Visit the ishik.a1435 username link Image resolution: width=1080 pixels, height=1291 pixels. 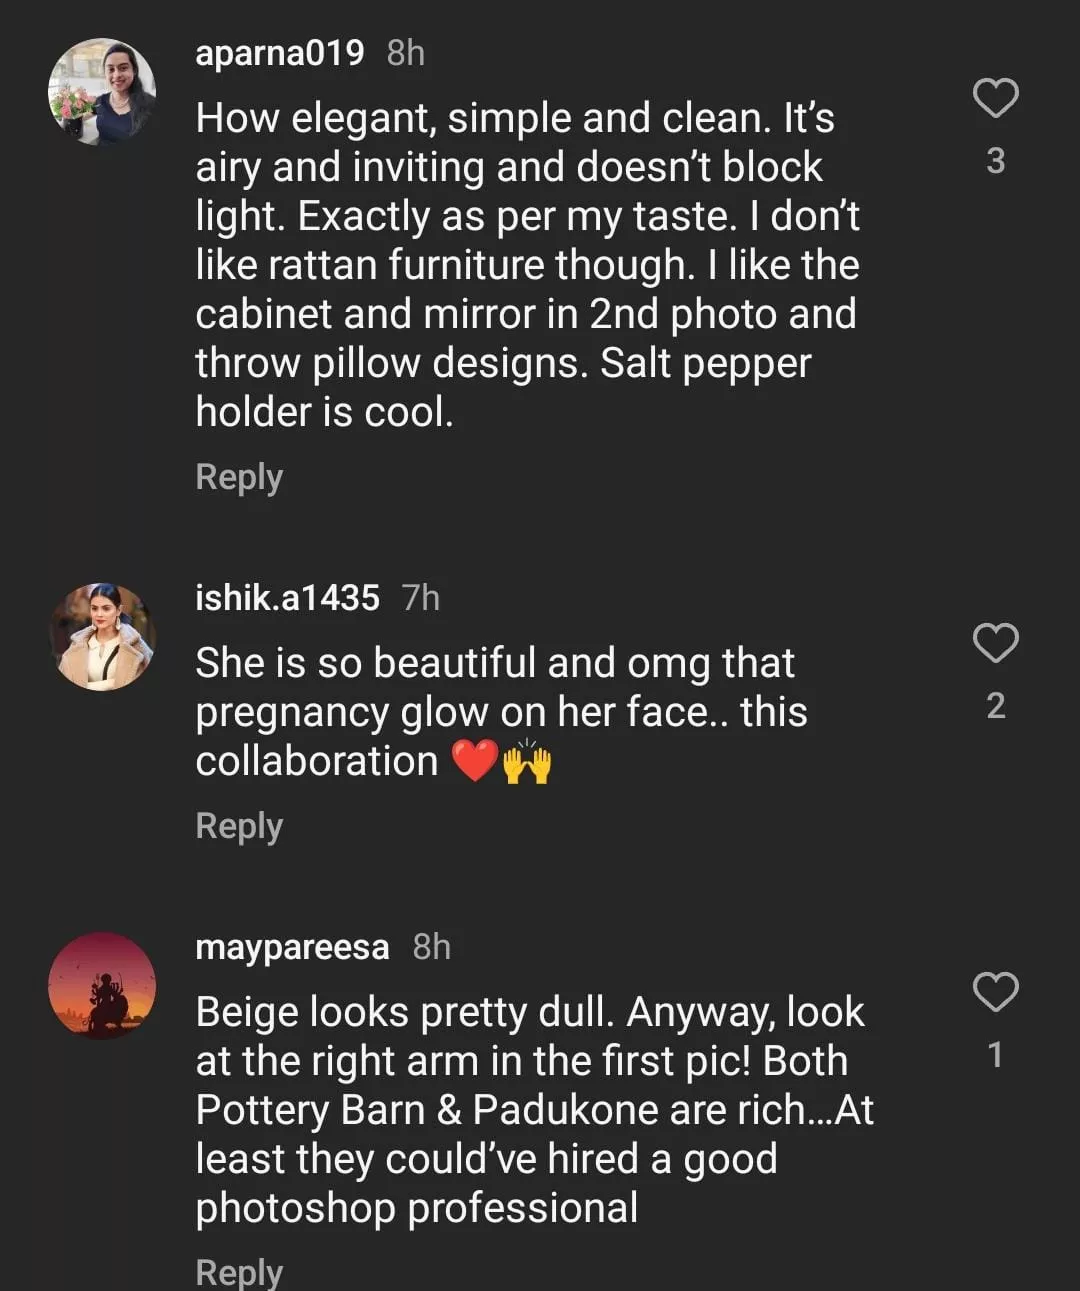tap(287, 598)
